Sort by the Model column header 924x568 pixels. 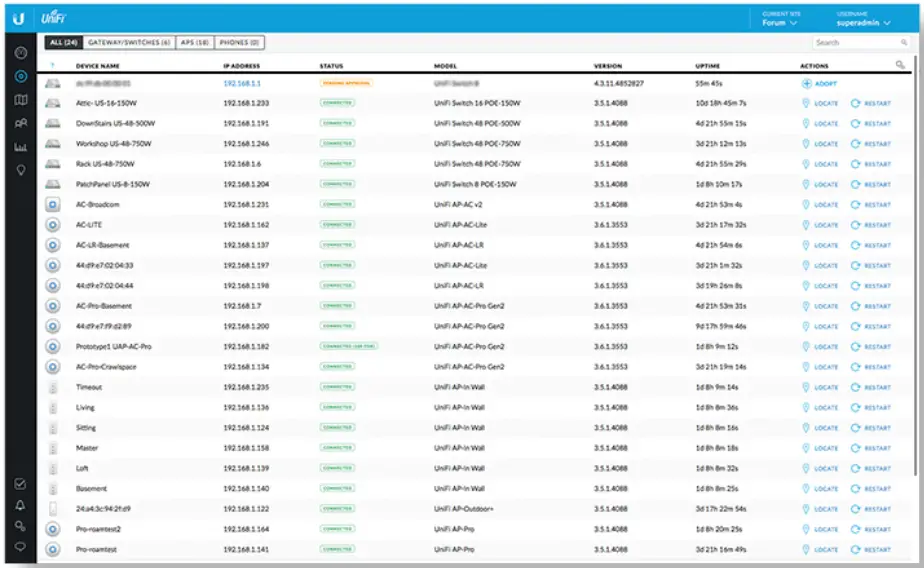(x=445, y=66)
